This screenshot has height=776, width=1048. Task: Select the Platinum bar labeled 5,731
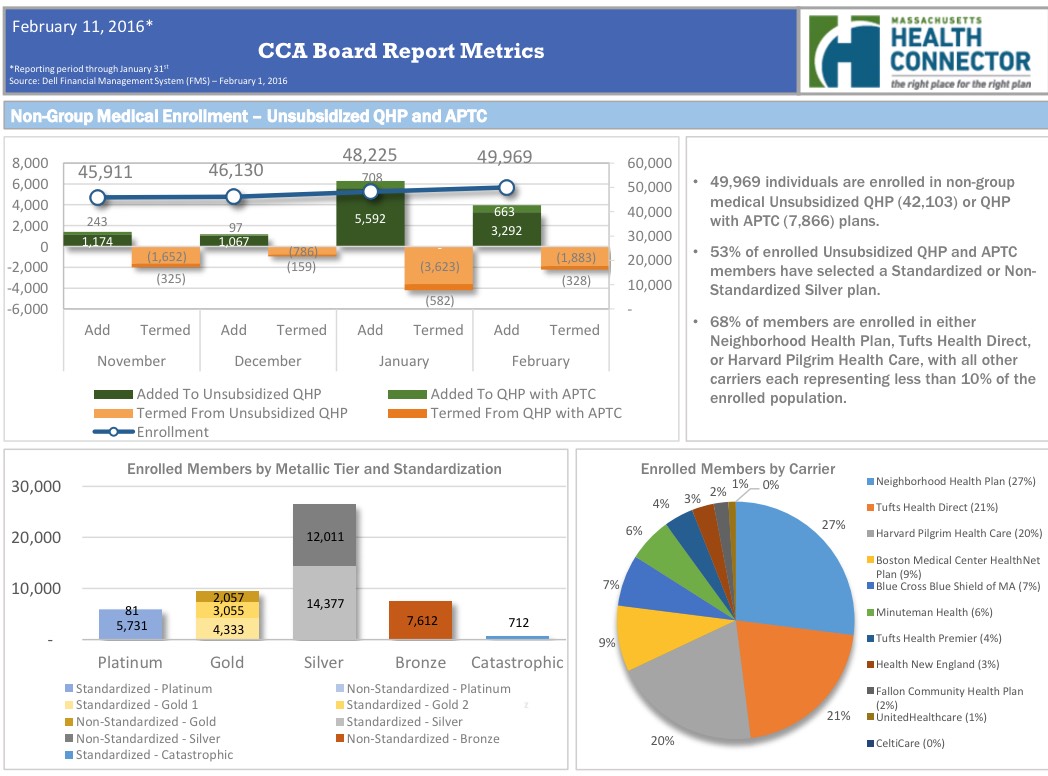point(130,627)
